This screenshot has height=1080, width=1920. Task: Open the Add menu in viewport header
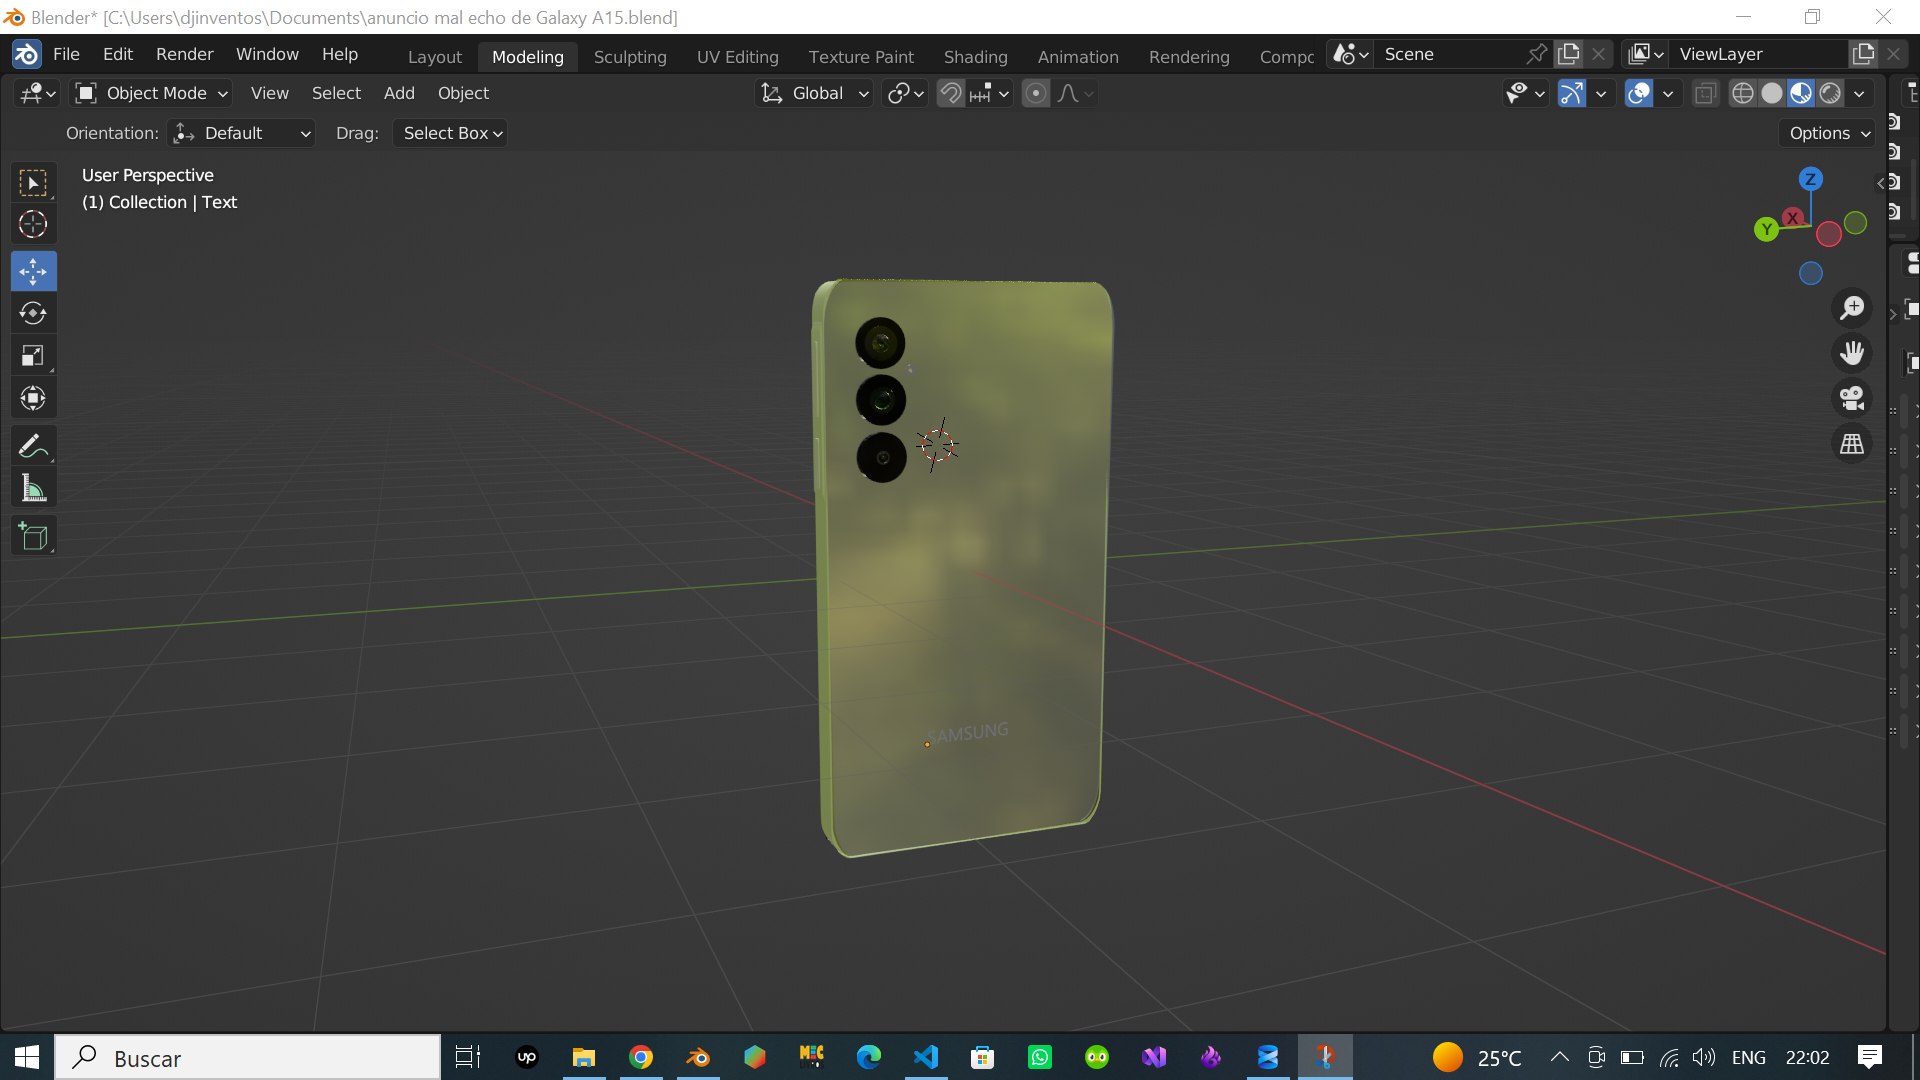[x=399, y=93]
